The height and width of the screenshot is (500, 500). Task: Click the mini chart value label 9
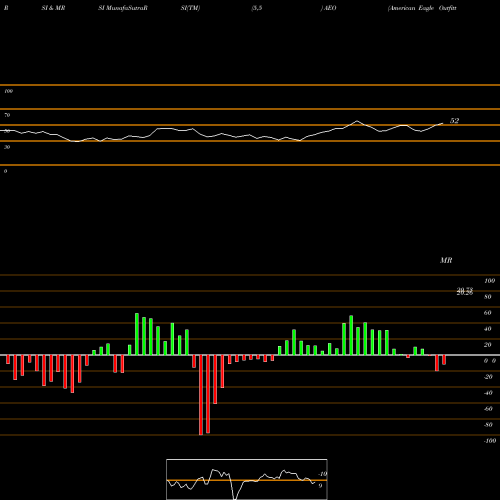(320, 486)
